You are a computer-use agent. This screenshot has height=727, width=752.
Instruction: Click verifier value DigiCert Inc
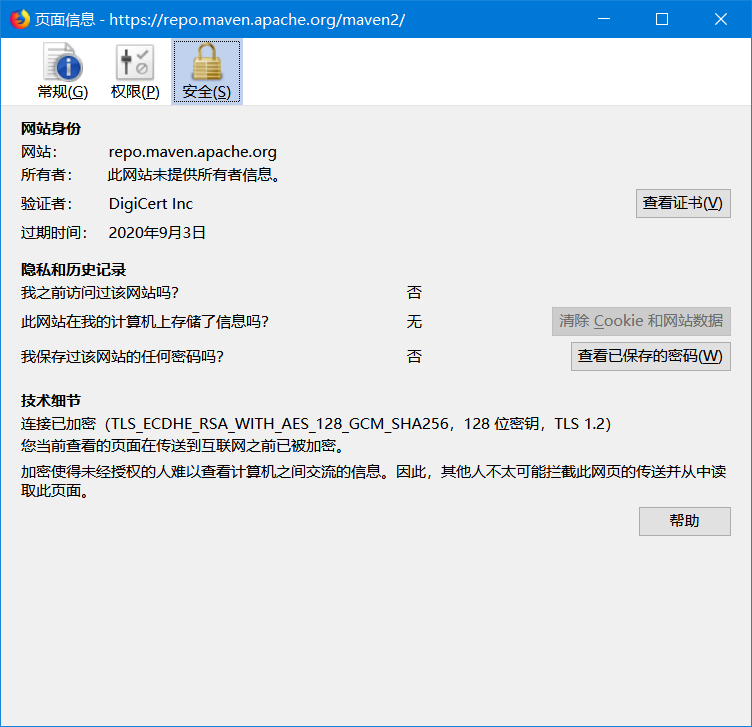[151, 204]
